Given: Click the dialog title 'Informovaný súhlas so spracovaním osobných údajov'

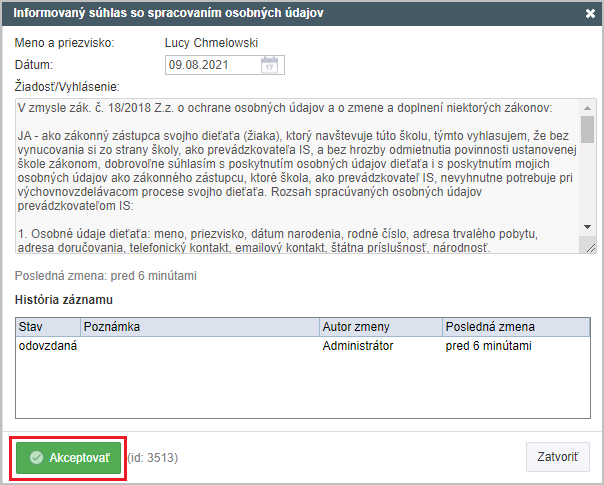Looking at the screenshot, I should (x=168, y=13).
